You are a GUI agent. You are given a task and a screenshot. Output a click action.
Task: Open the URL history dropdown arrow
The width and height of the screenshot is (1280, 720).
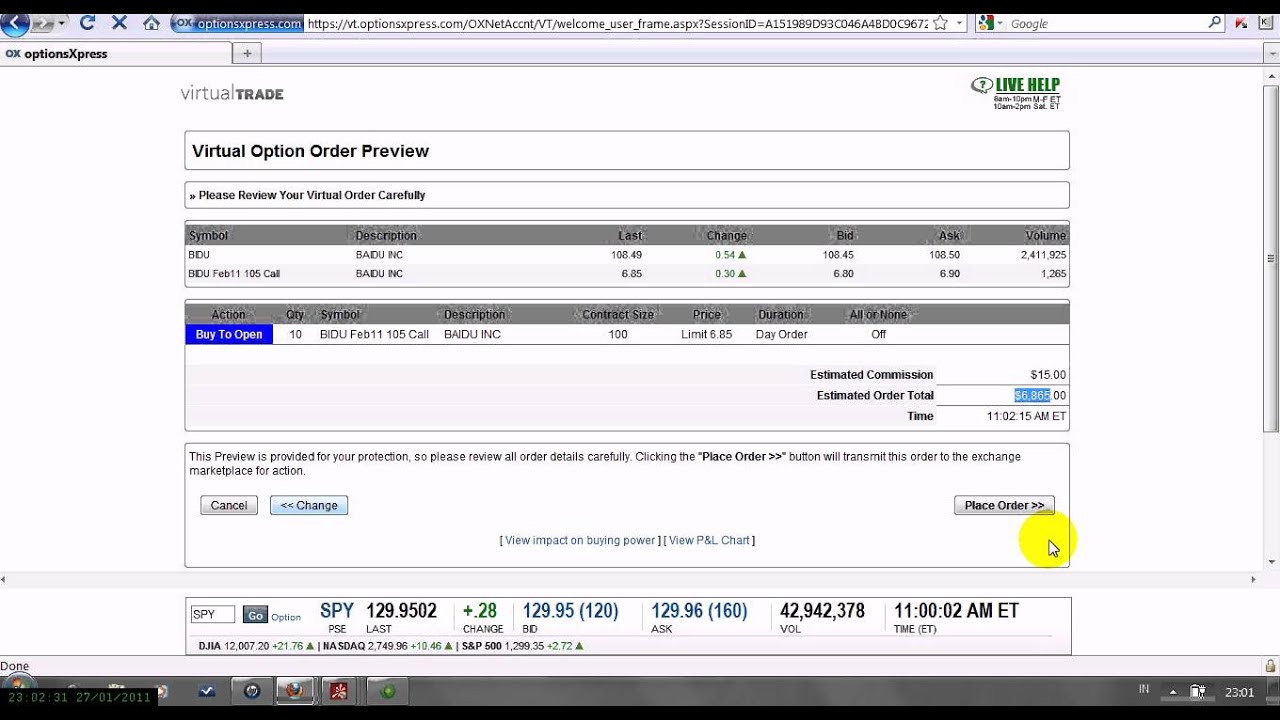[960, 23]
